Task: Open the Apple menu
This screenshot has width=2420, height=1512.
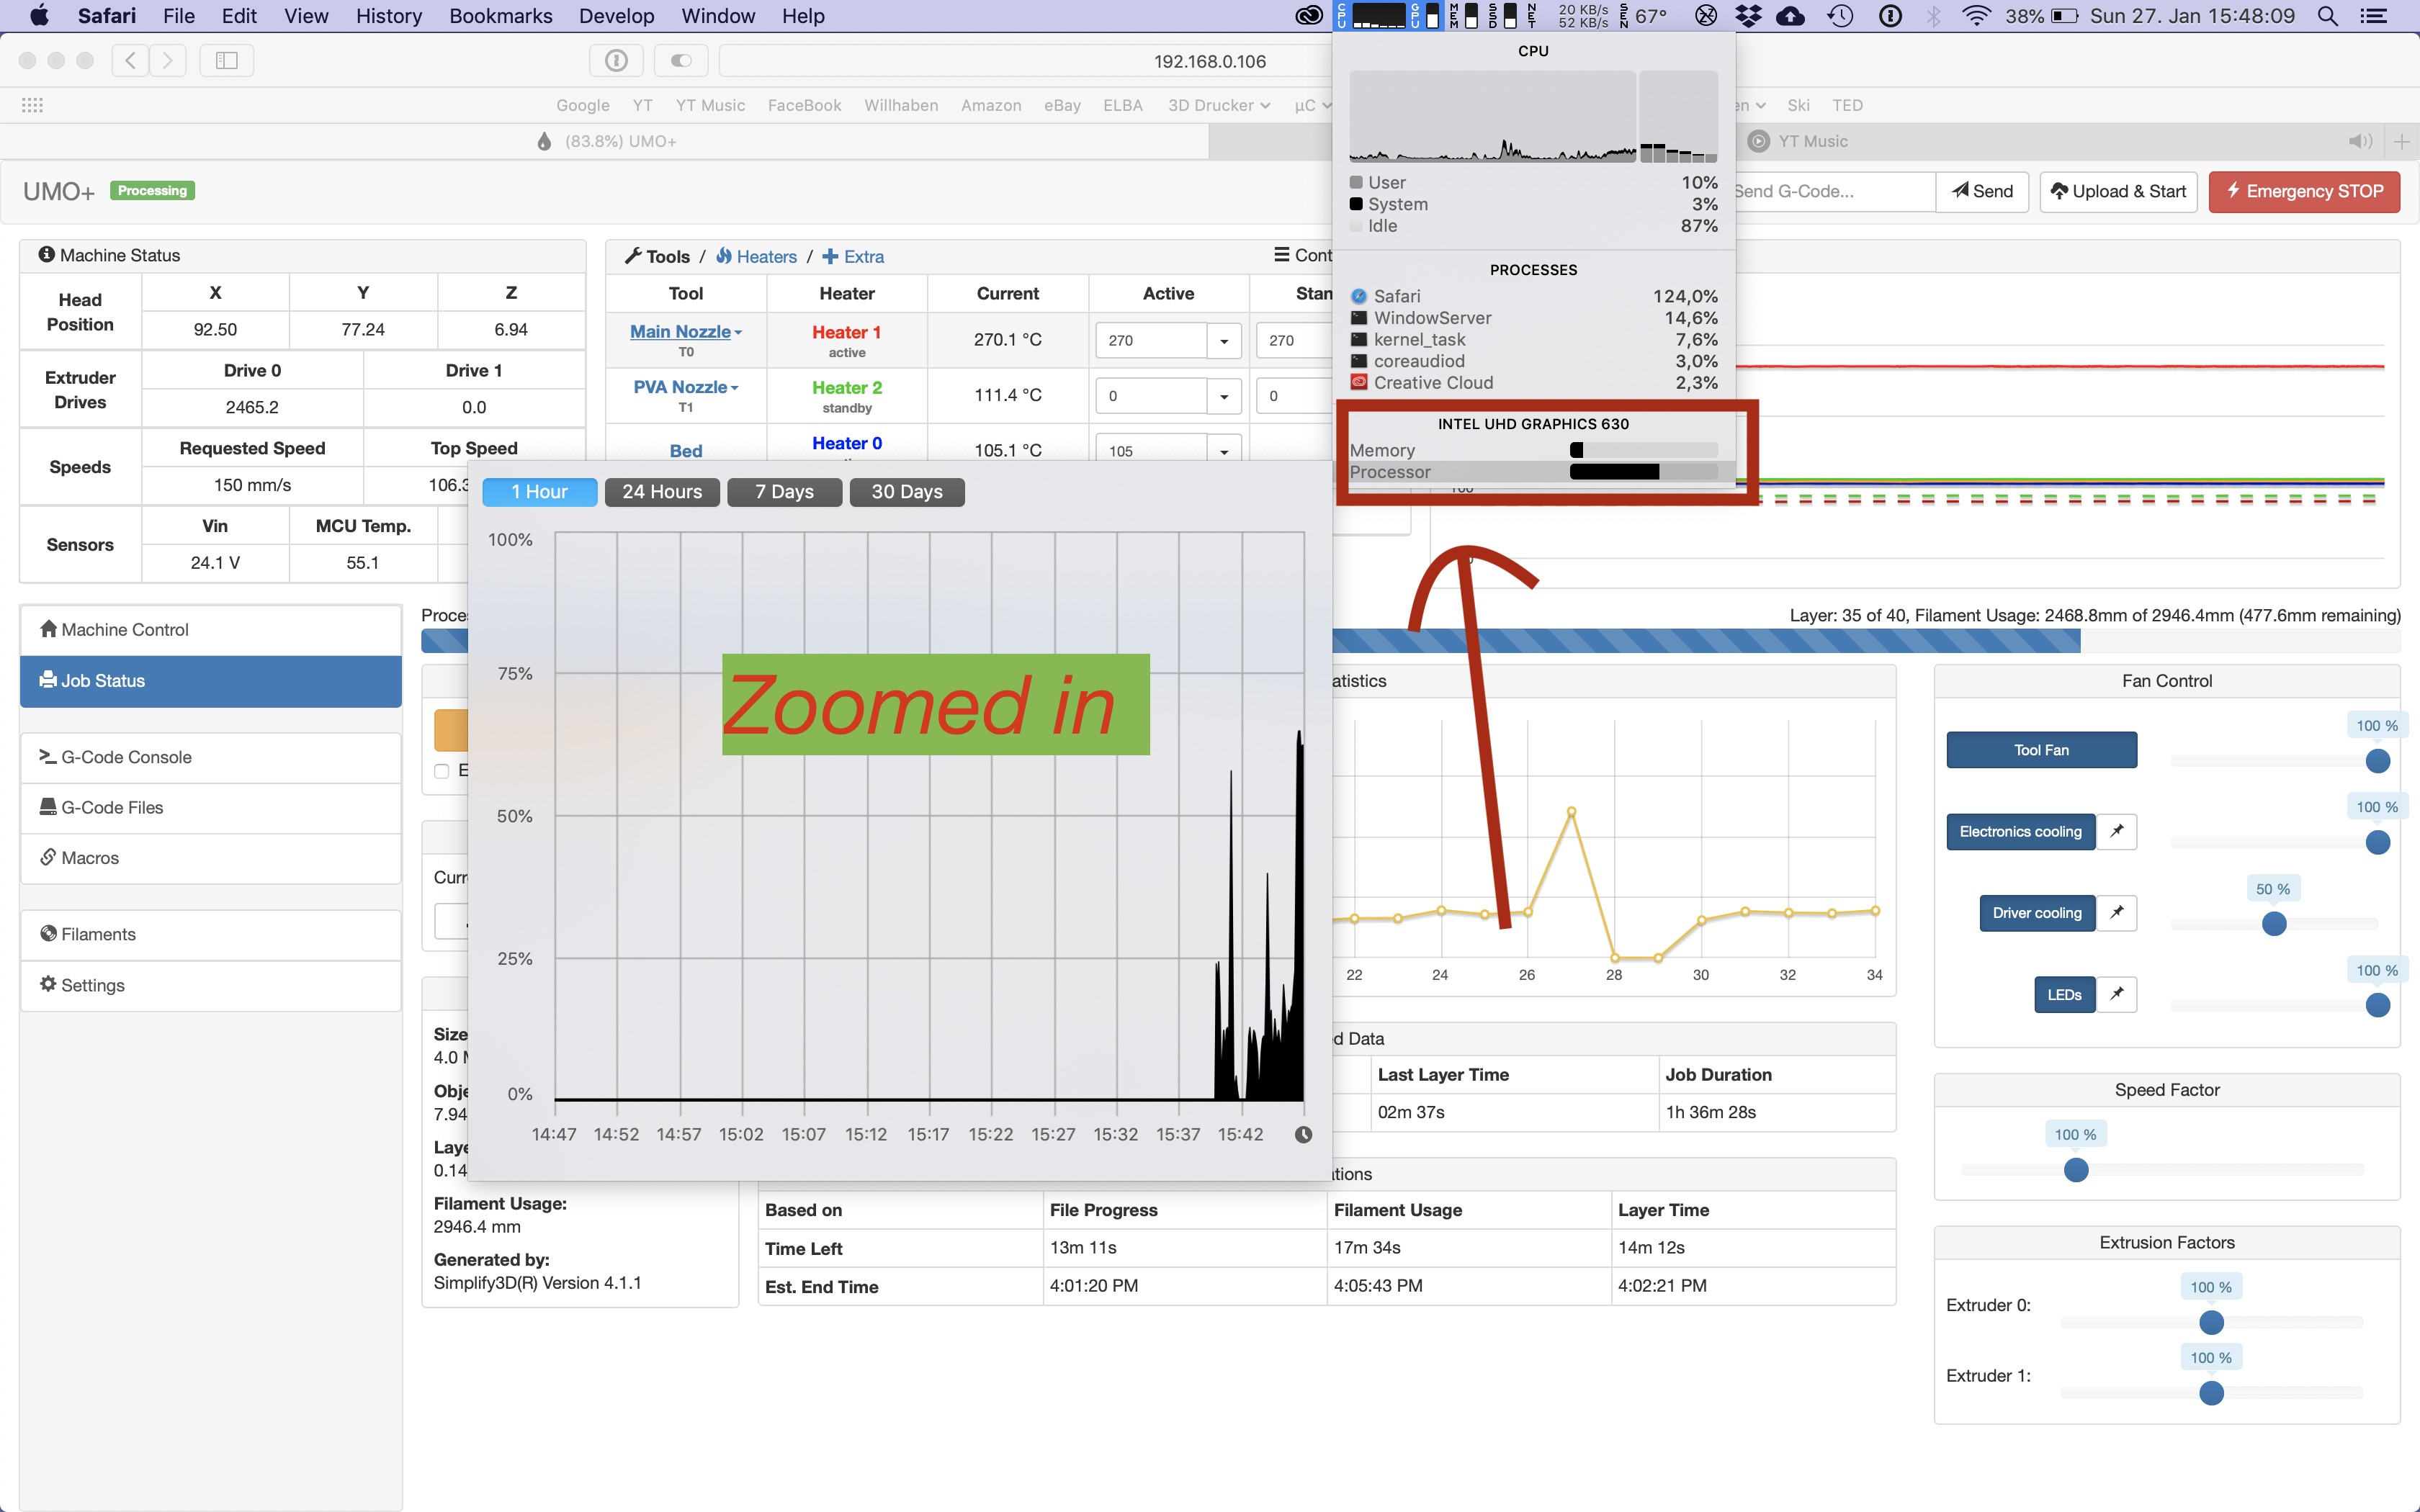Action: point(40,16)
